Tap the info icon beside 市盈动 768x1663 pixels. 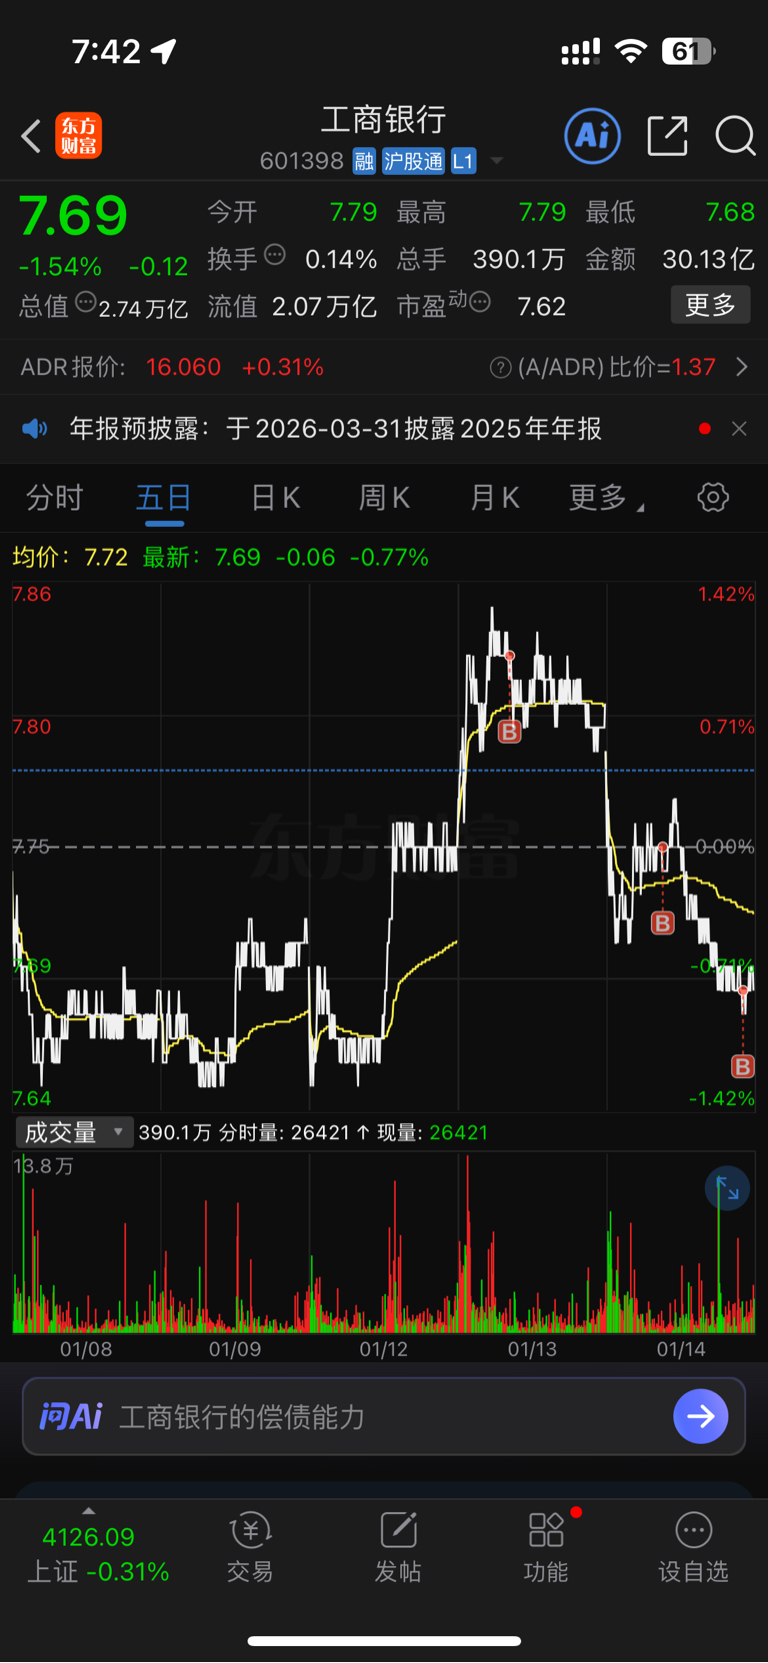click(480, 302)
